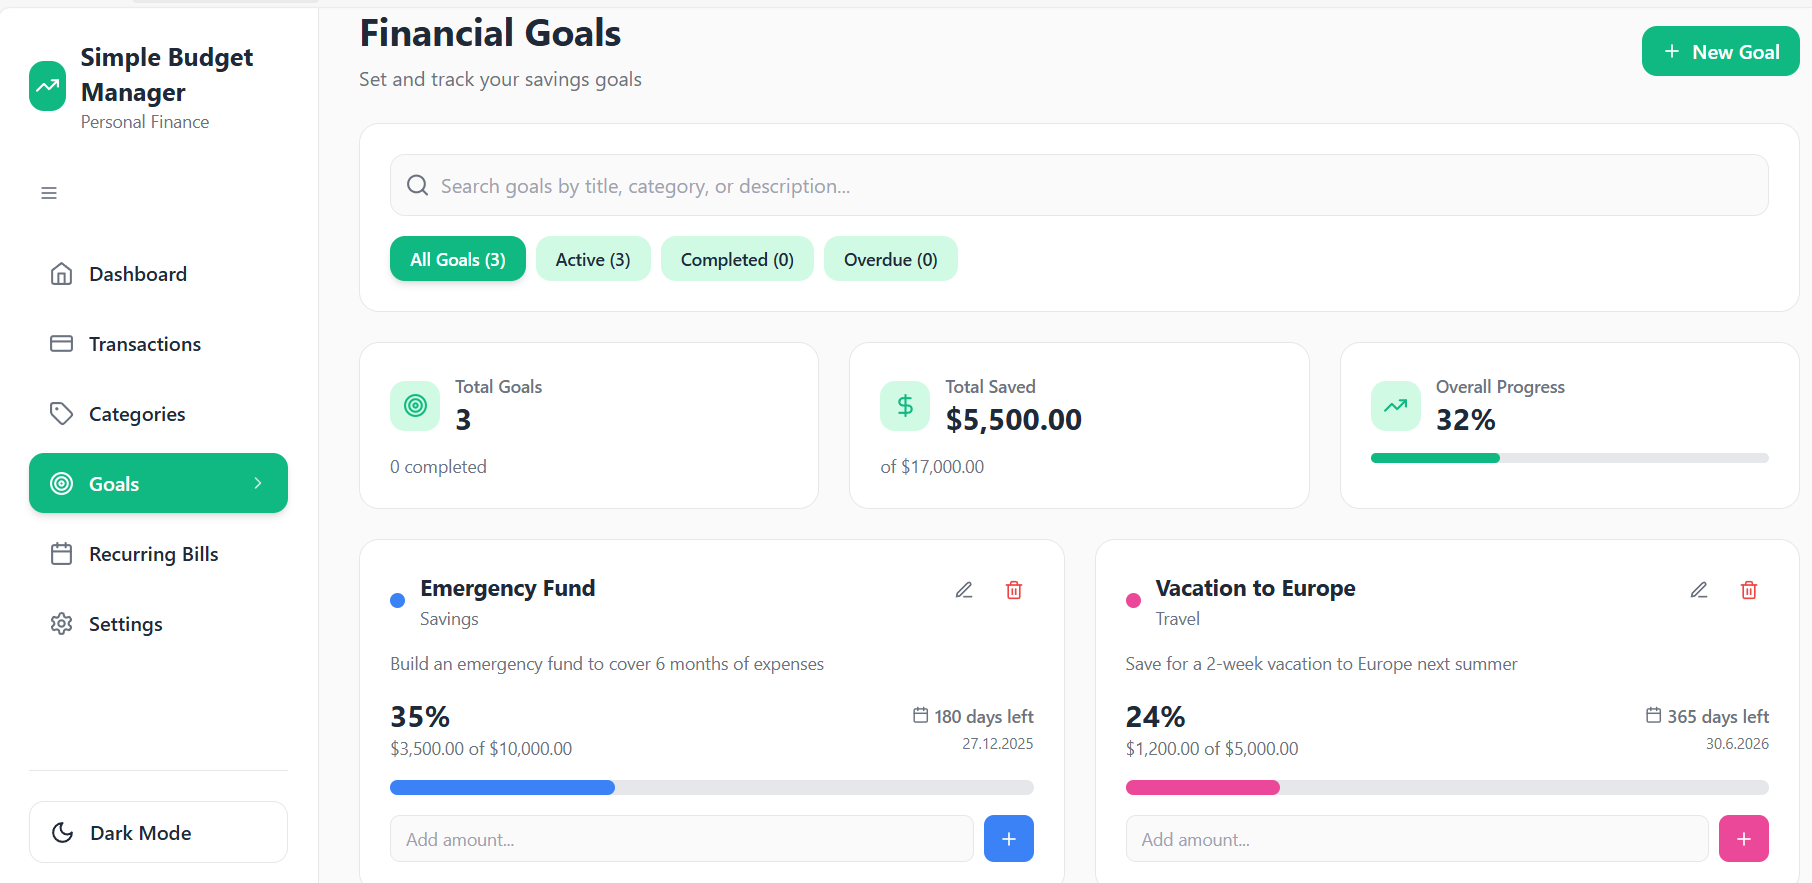This screenshot has height=883, width=1812.
Task: Edit the Emergency Fund goal pencil icon
Action: click(964, 590)
